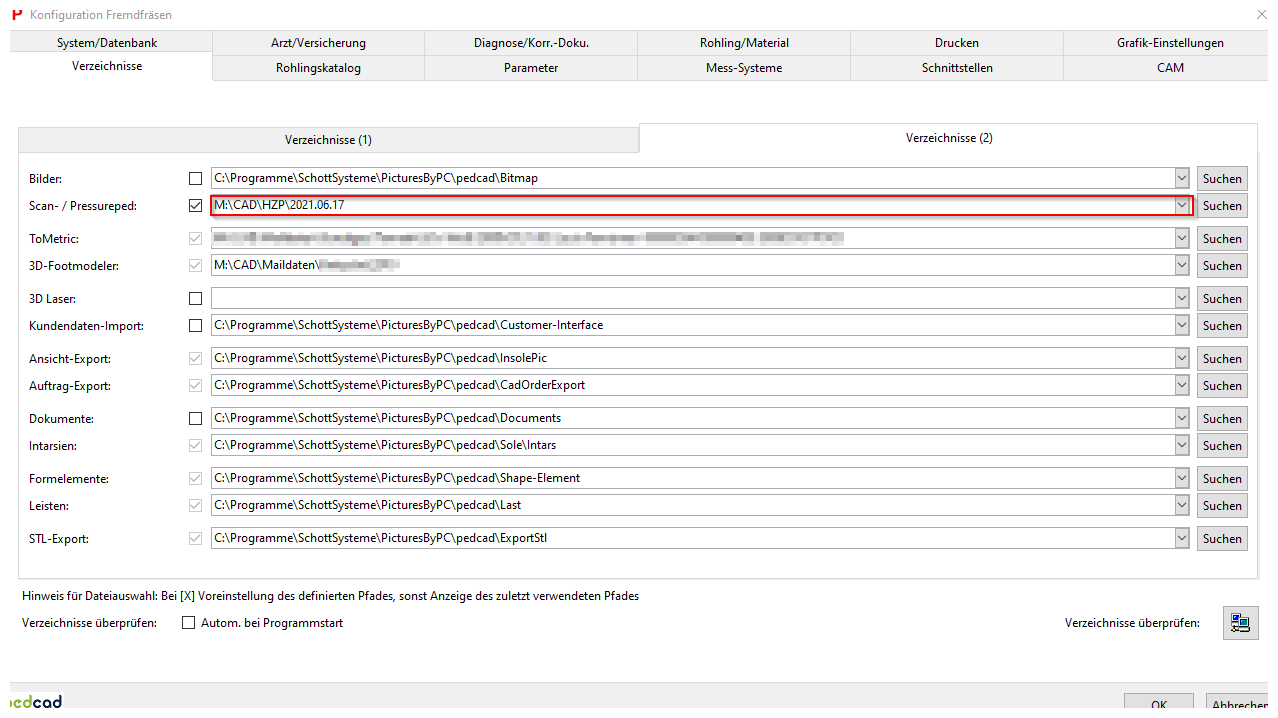Enable the Bilder path checkbox

click(195, 179)
